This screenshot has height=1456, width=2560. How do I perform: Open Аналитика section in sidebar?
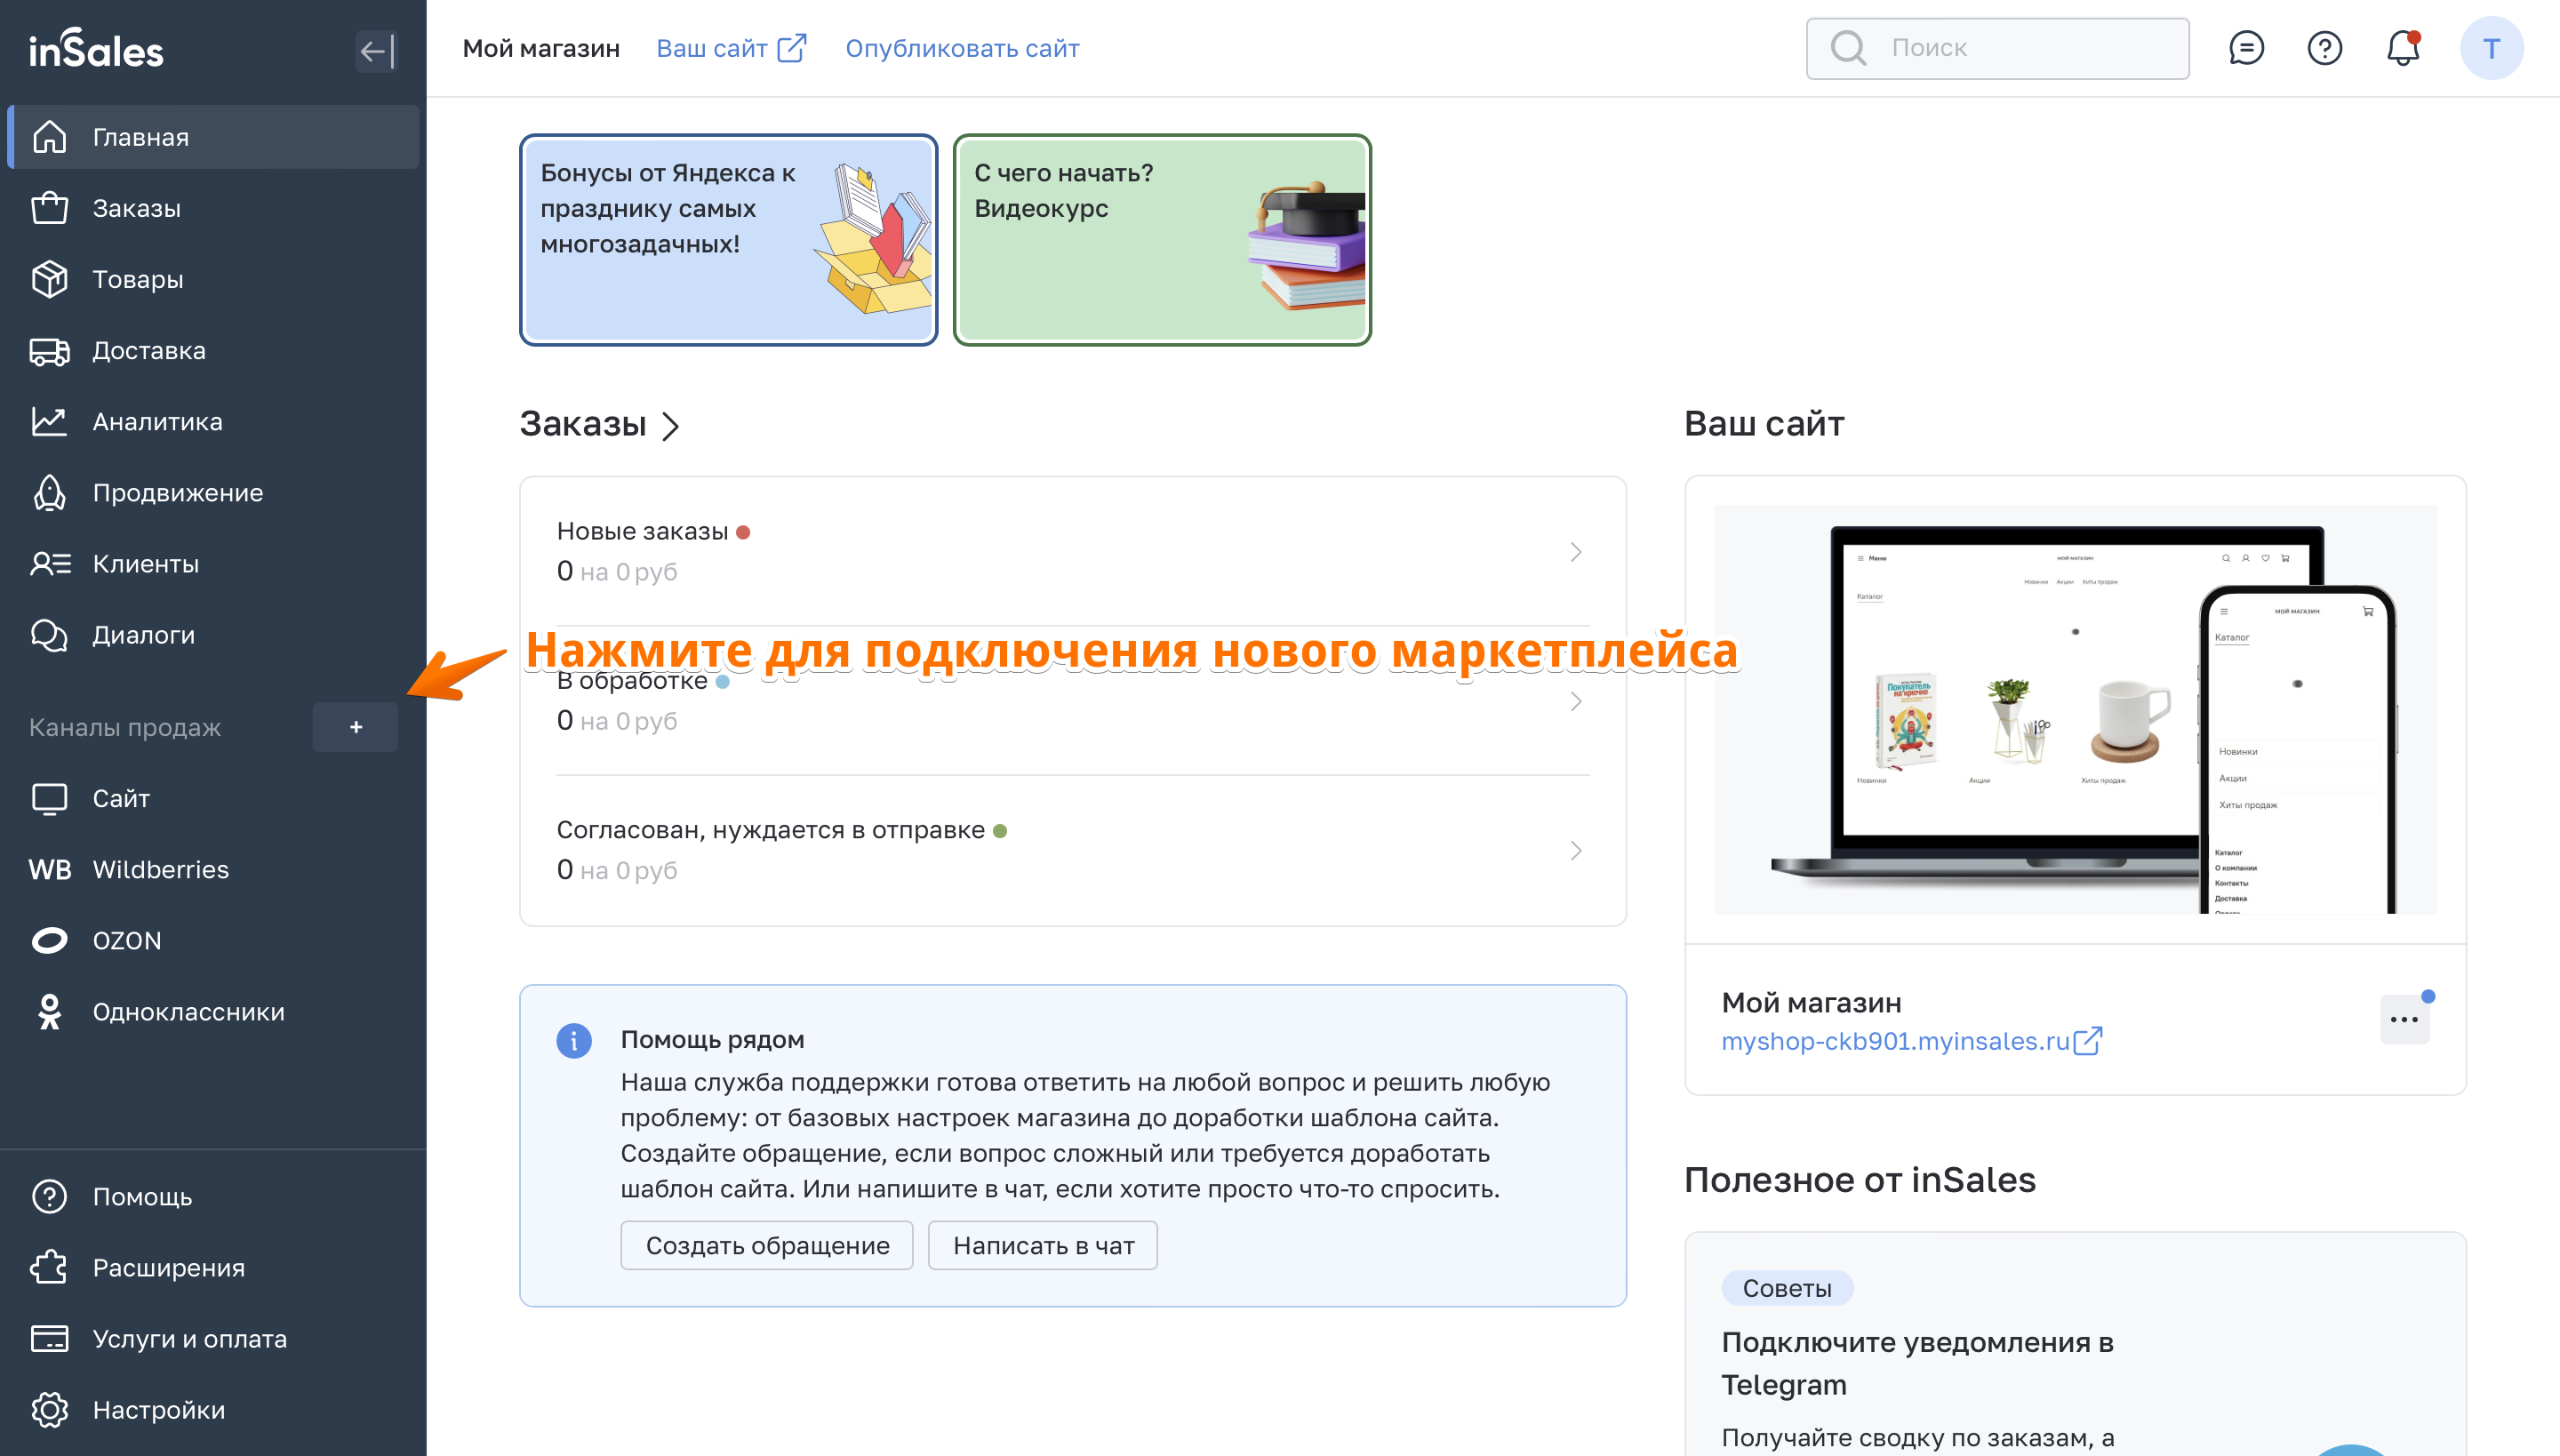(157, 421)
